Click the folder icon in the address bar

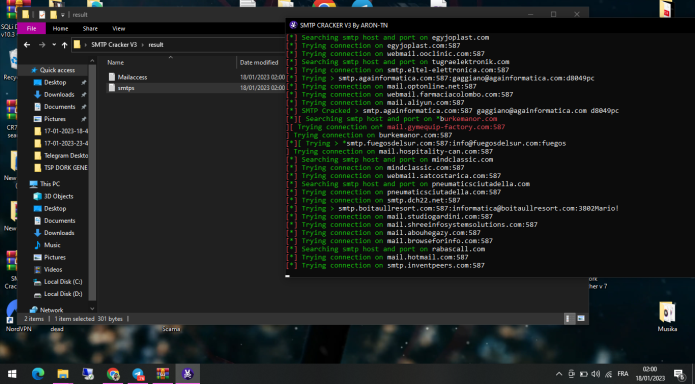pos(77,44)
